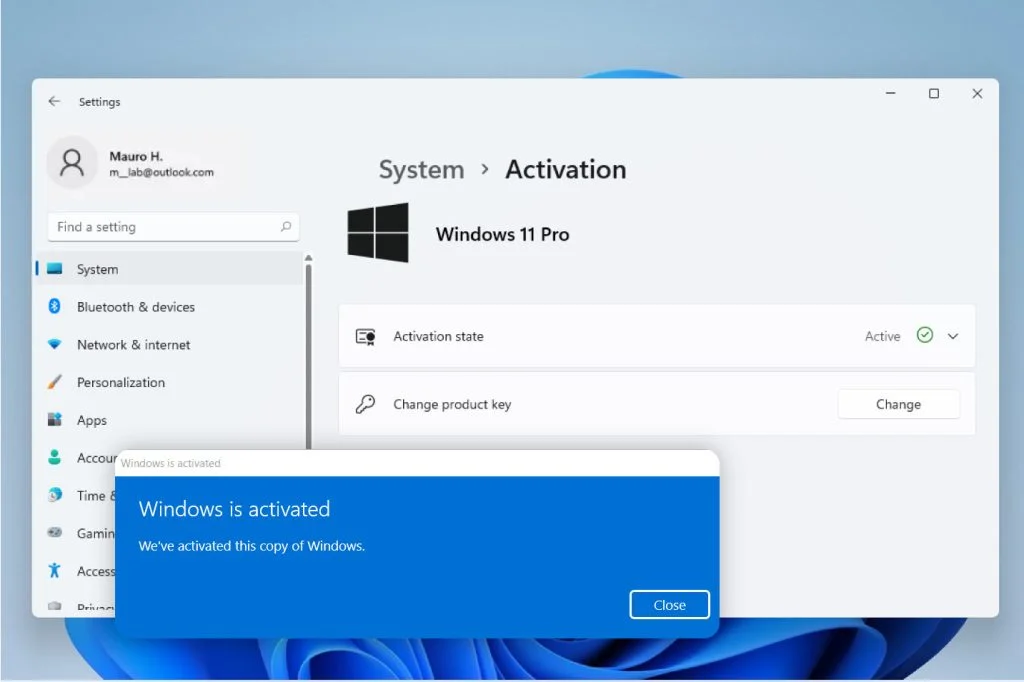Click the certificate icon on Activation state row

[365, 336]
